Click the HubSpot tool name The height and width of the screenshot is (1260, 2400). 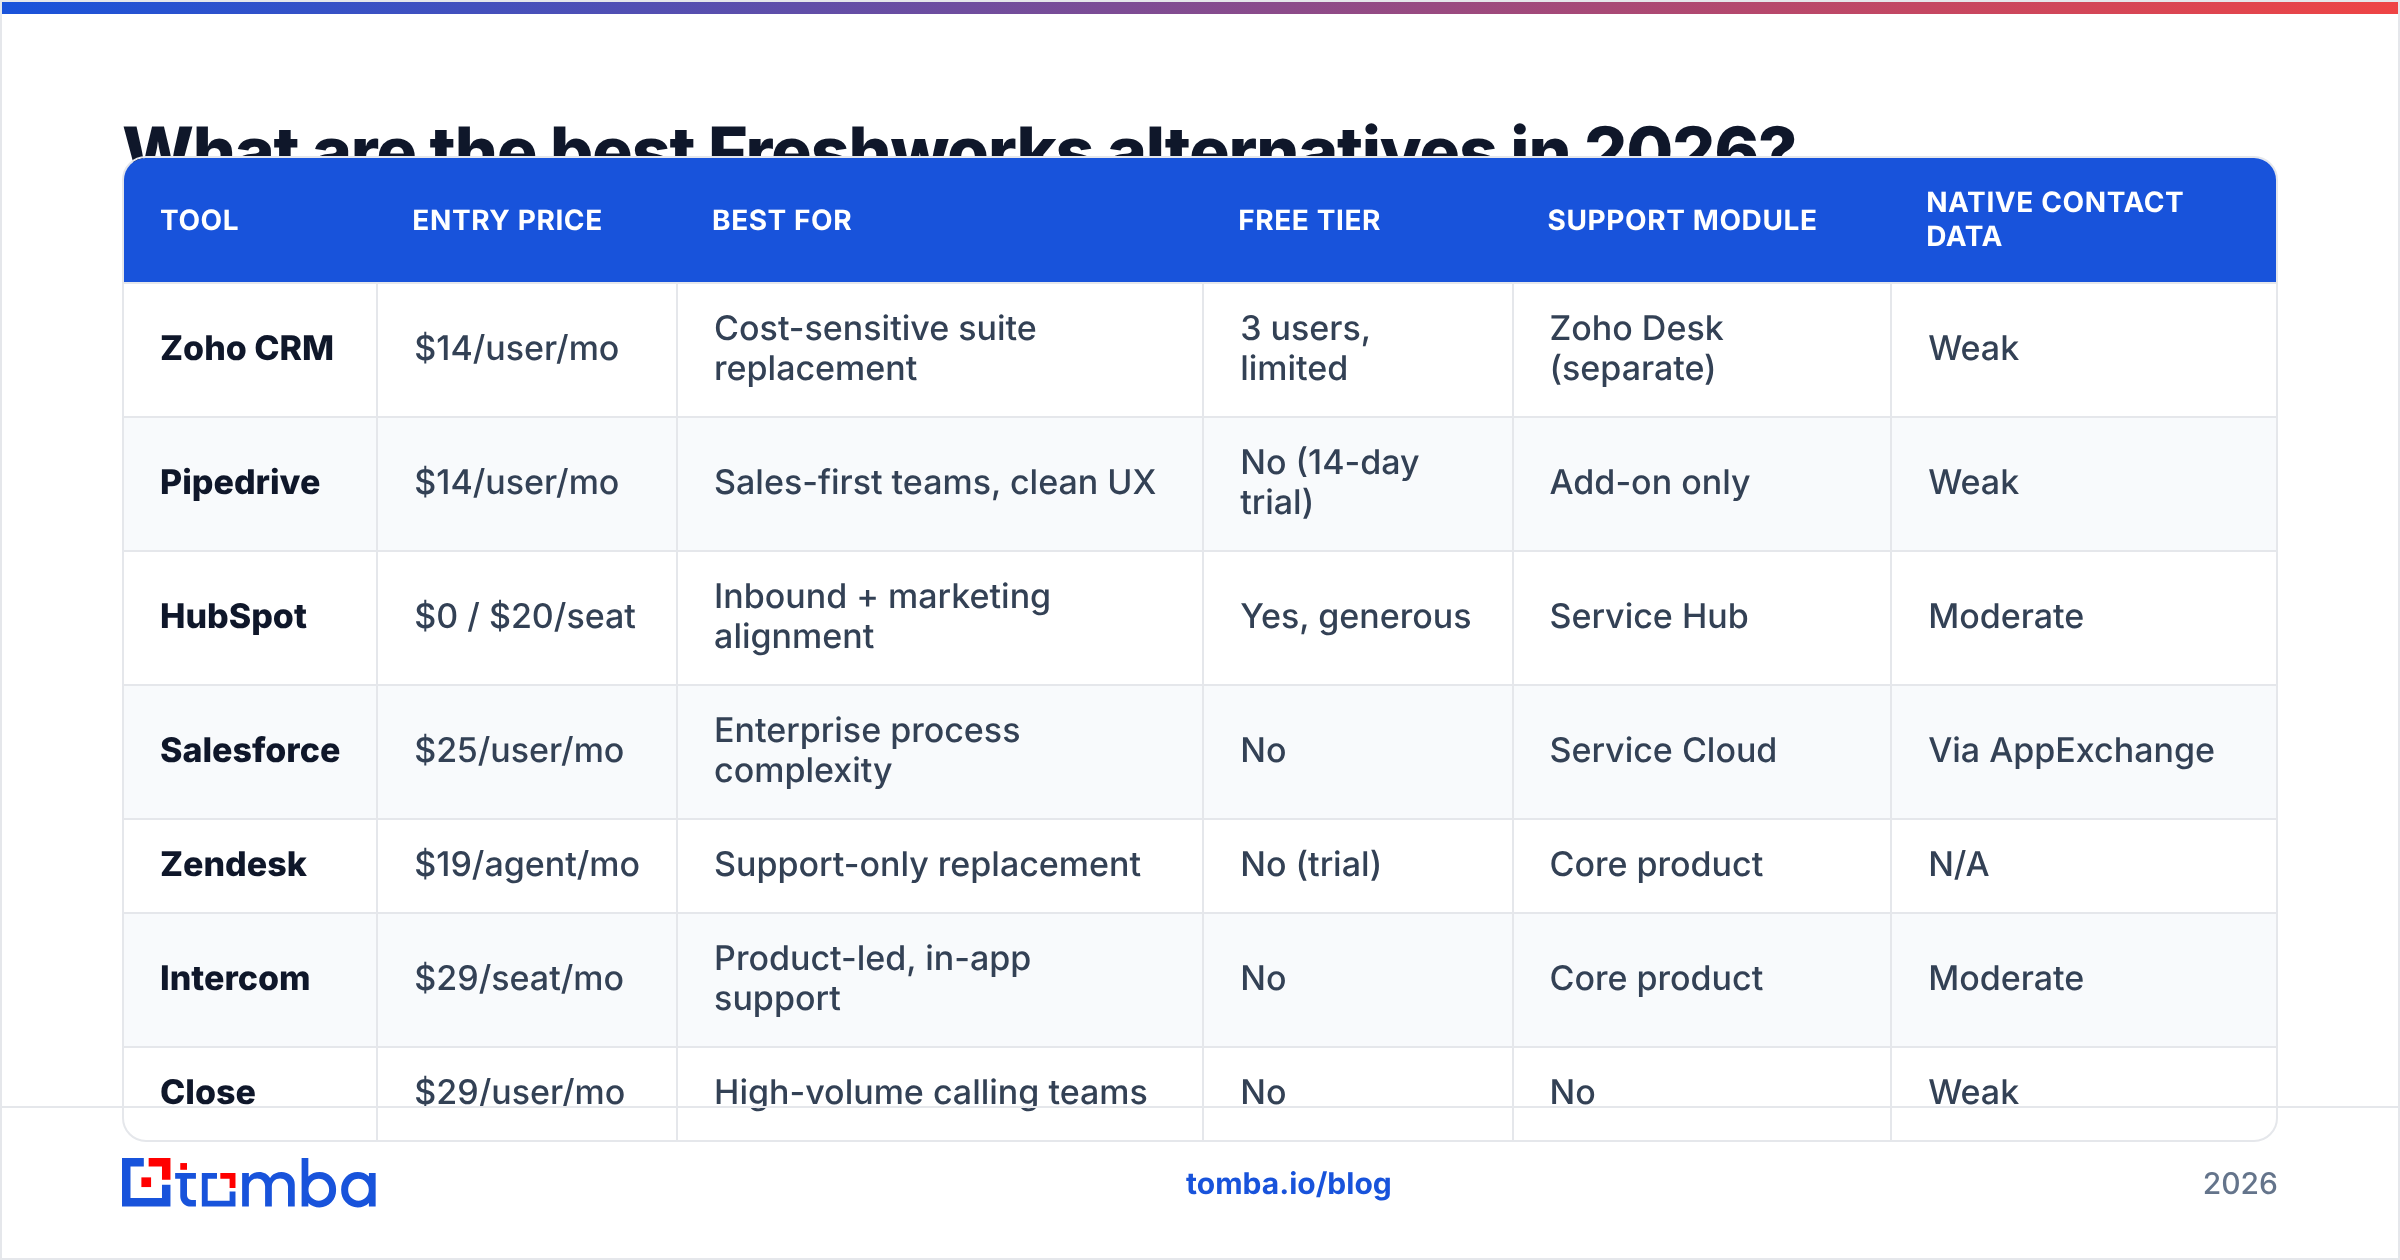pos(233,616)
